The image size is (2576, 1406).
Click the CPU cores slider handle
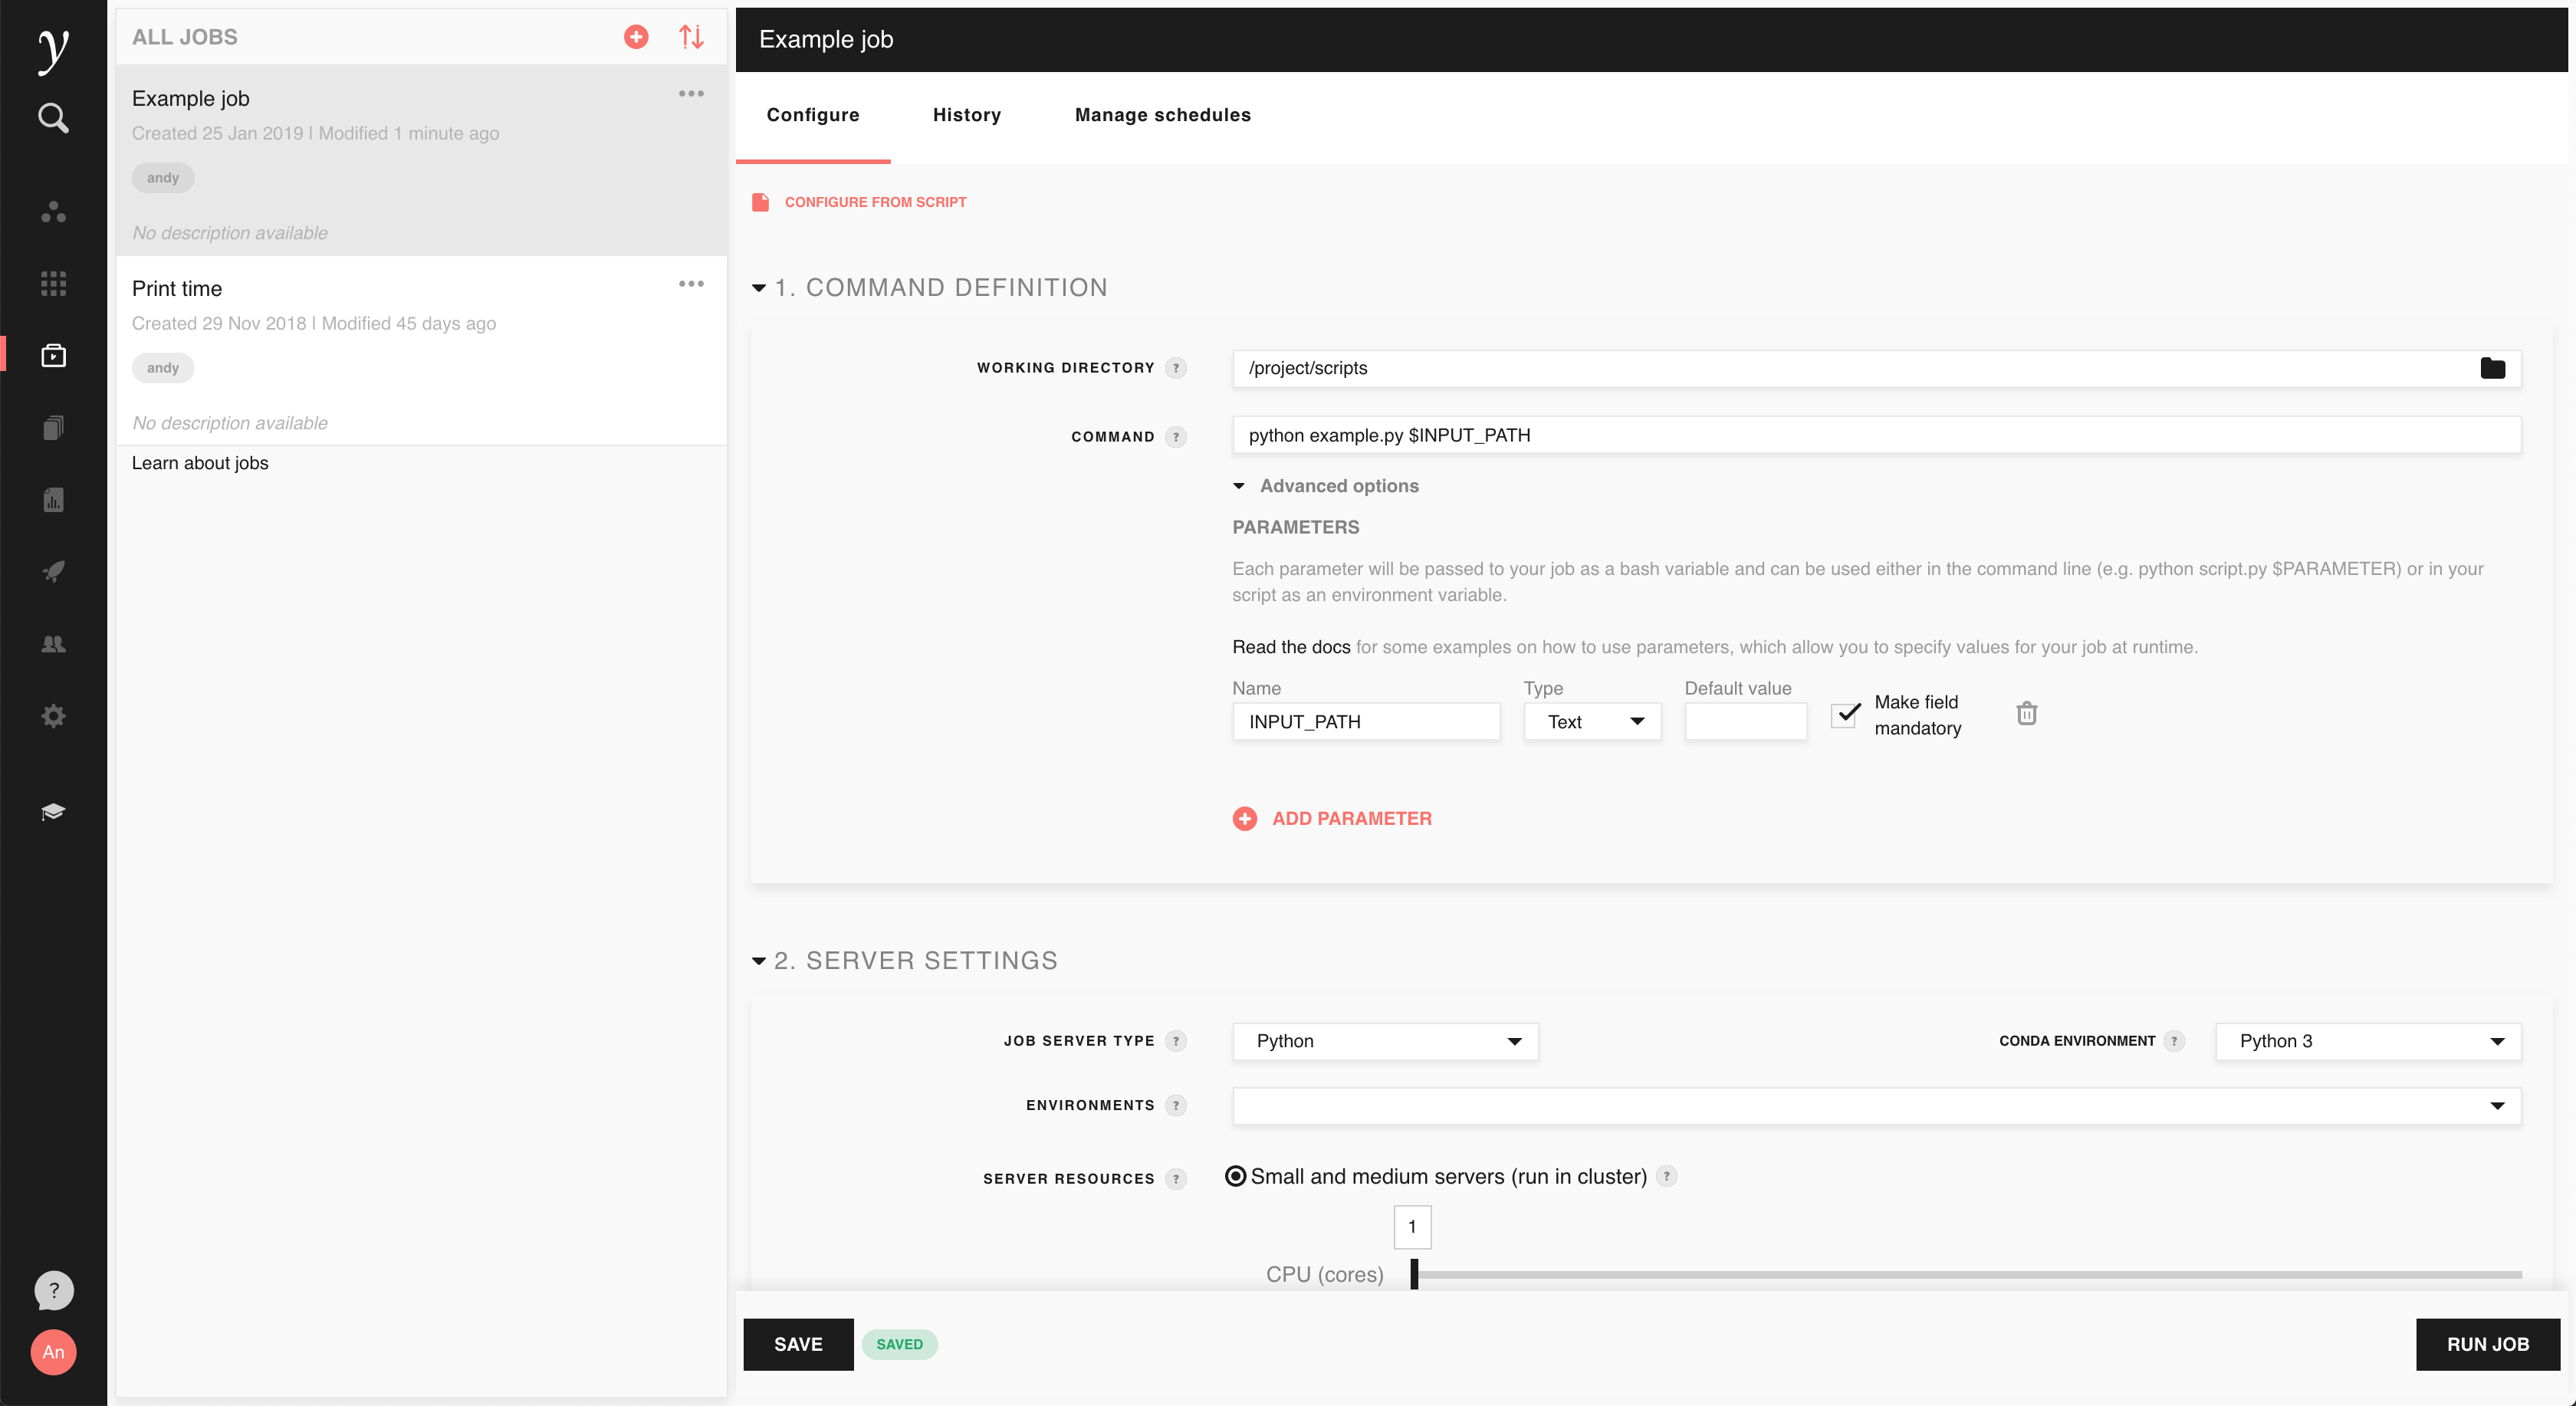pyautogui.click(x=1414, y=1274)
